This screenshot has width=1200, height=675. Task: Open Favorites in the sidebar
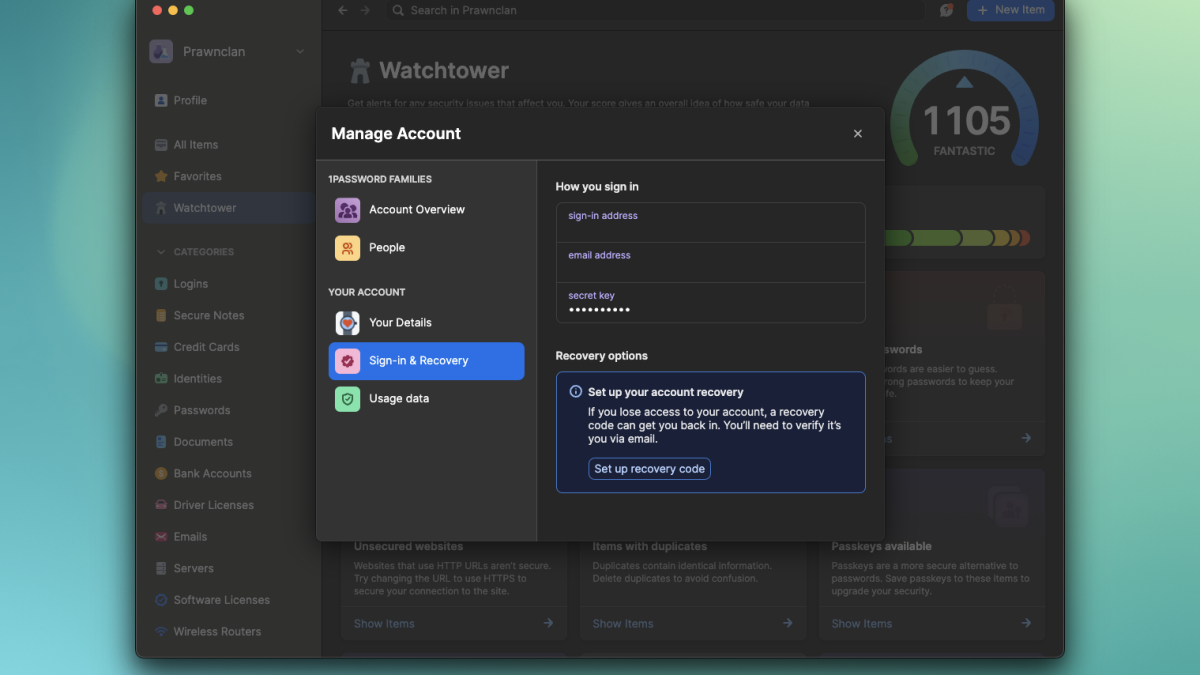pyautogui.click(x=197, y=177)
